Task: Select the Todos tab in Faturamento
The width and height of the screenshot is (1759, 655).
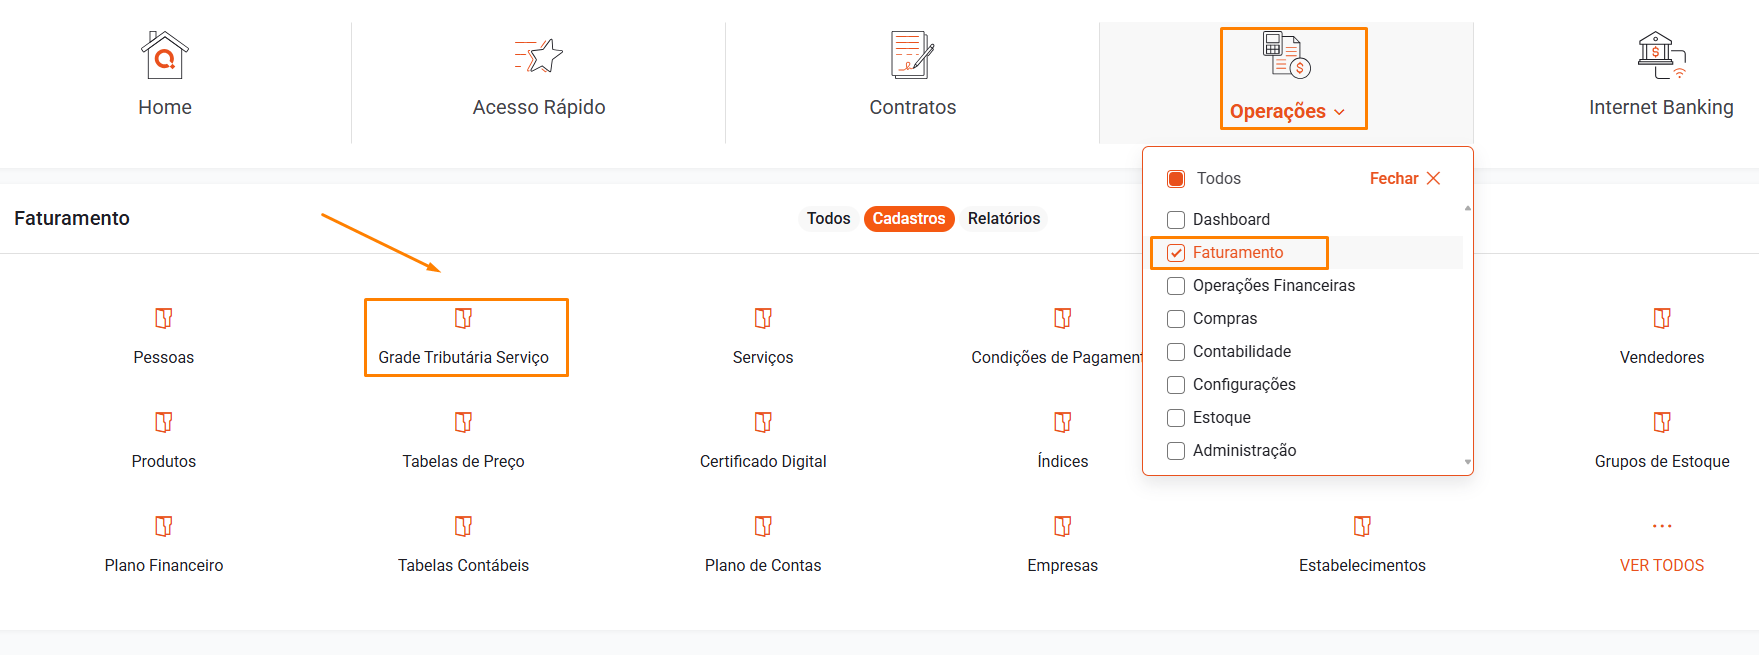Action: coord(828,219)
